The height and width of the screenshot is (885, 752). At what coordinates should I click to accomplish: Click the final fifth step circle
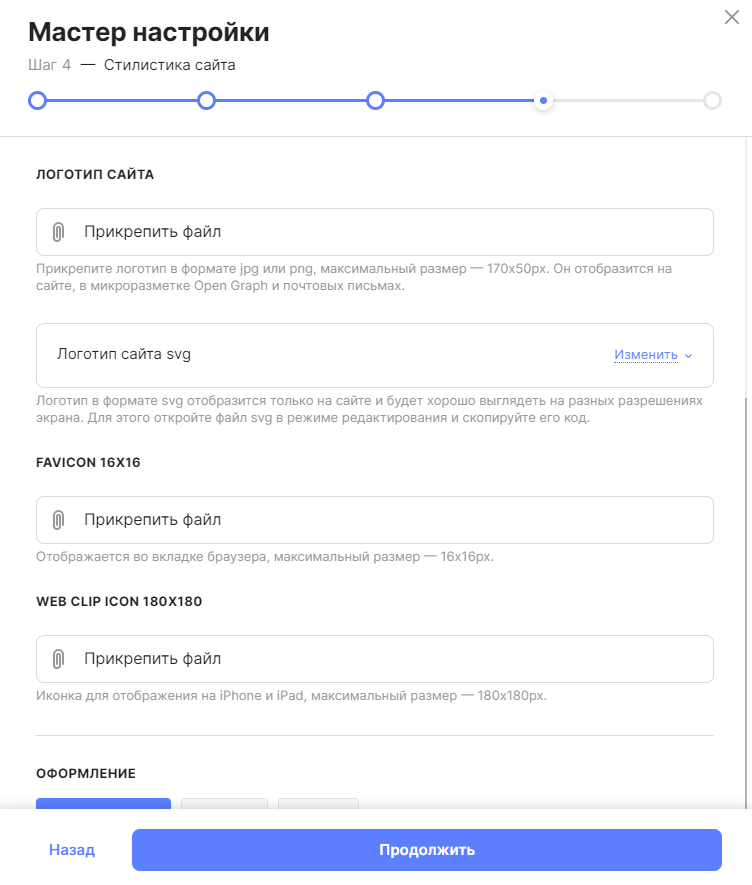[712, 100]
